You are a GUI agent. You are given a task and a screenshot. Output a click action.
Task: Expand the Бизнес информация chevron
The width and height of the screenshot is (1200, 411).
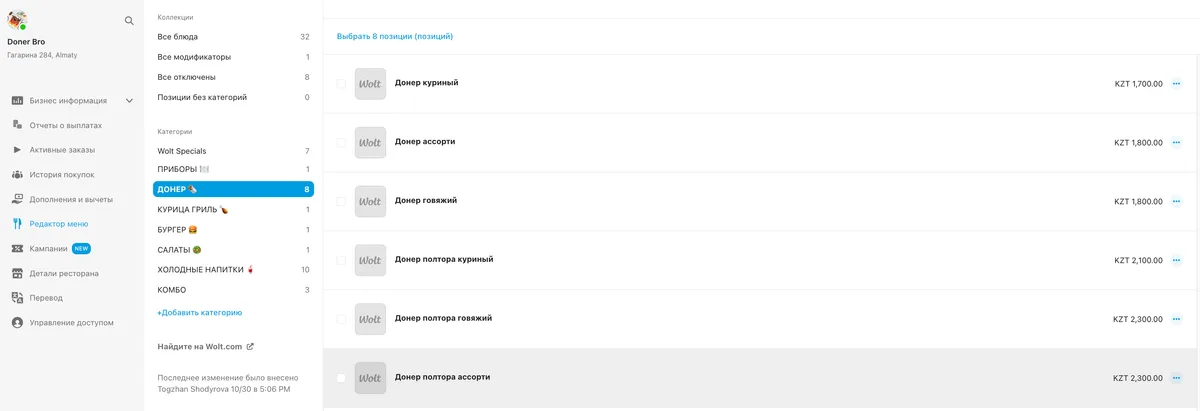129,101
